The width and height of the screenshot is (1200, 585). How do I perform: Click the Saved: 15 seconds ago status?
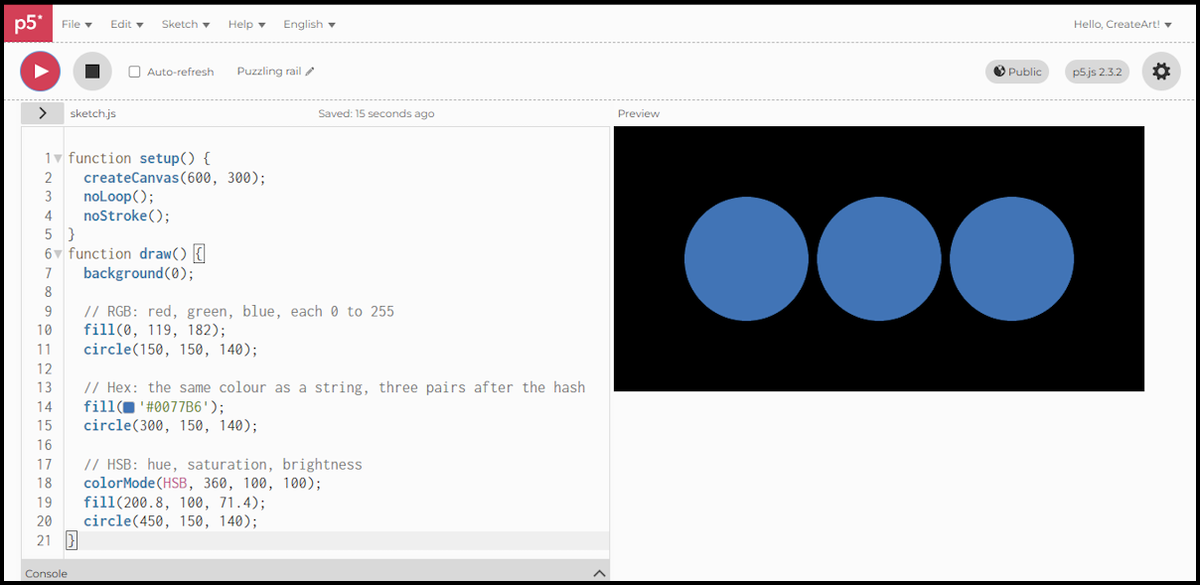click(376, 114)
